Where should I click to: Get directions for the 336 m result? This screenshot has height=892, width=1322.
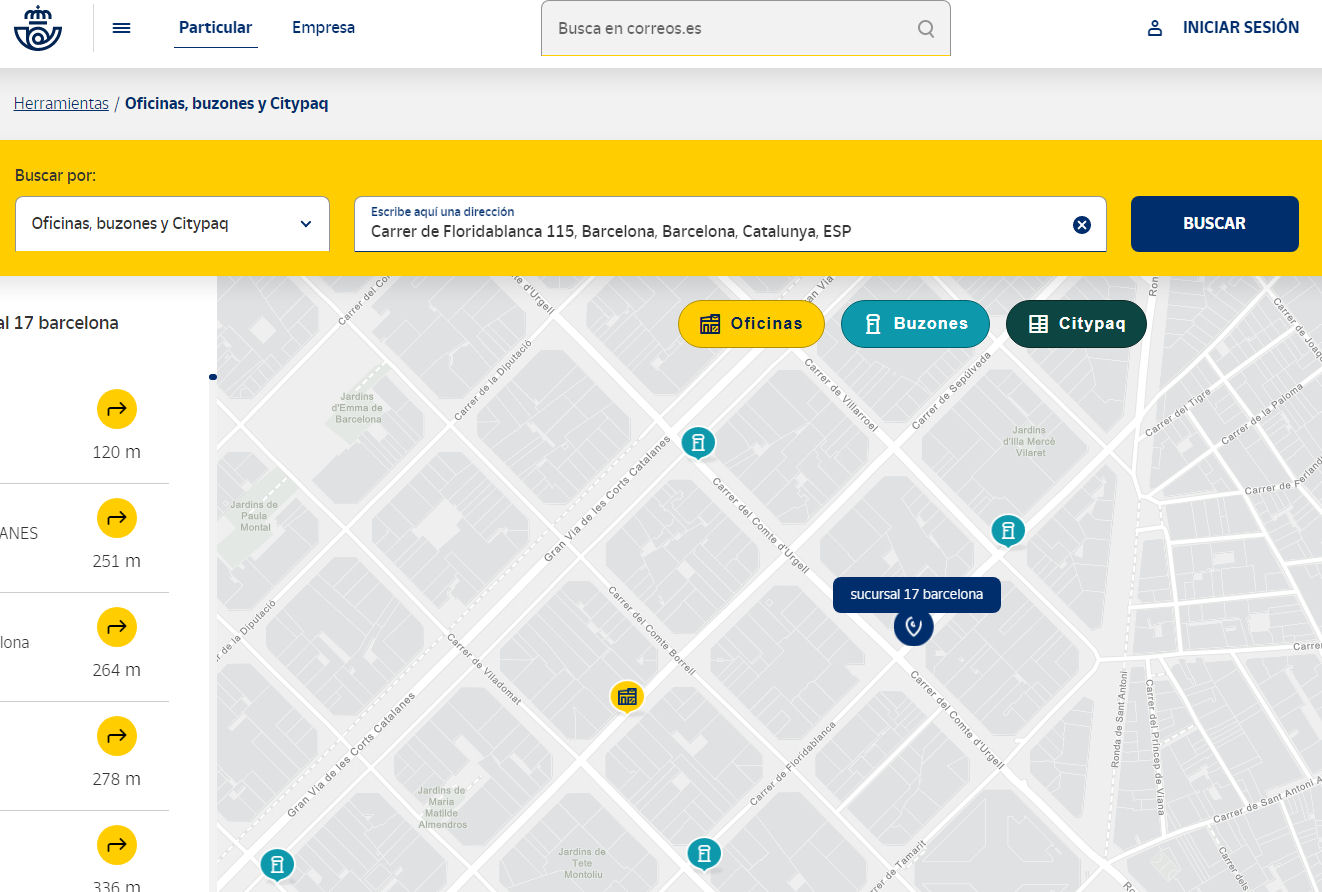tap(117, 845)
